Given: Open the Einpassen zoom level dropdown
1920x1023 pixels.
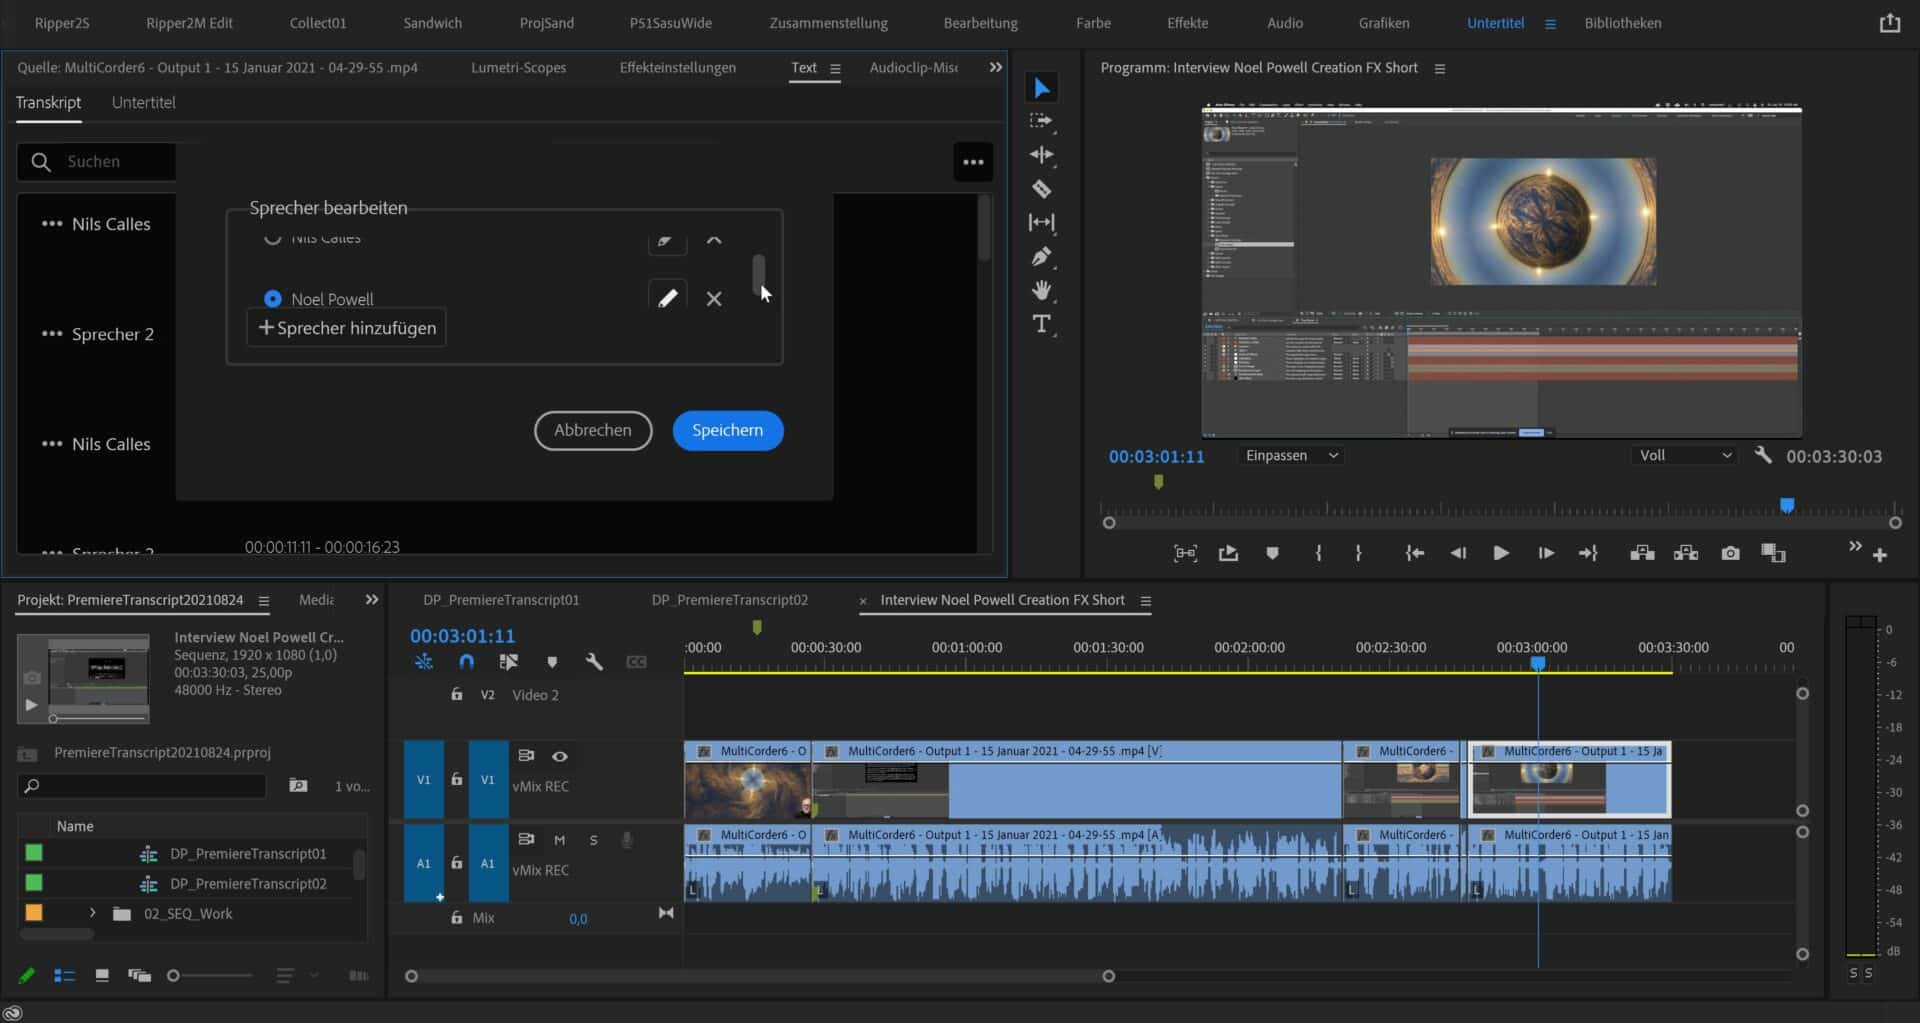Looking at the screenshot, I should [x=1290, y=455].
